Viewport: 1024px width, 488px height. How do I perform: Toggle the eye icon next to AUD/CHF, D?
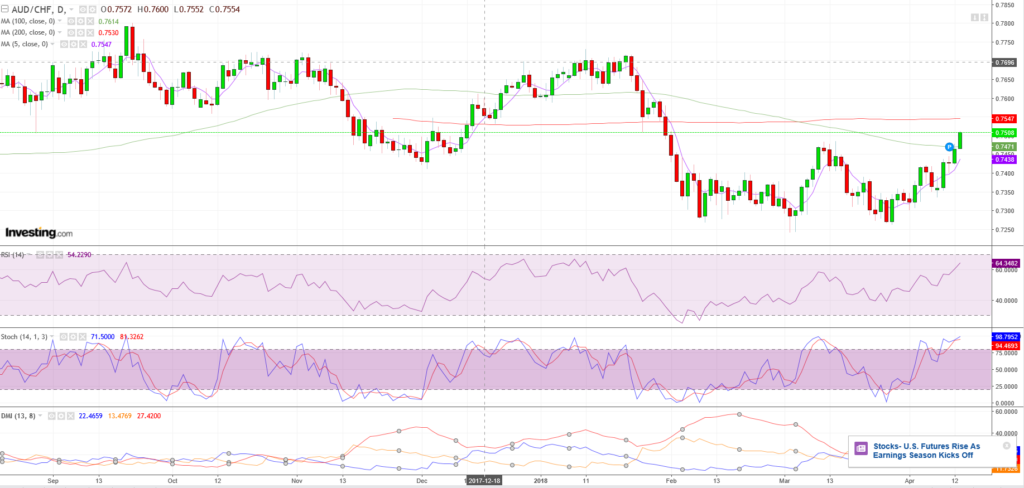click(83, 10)
